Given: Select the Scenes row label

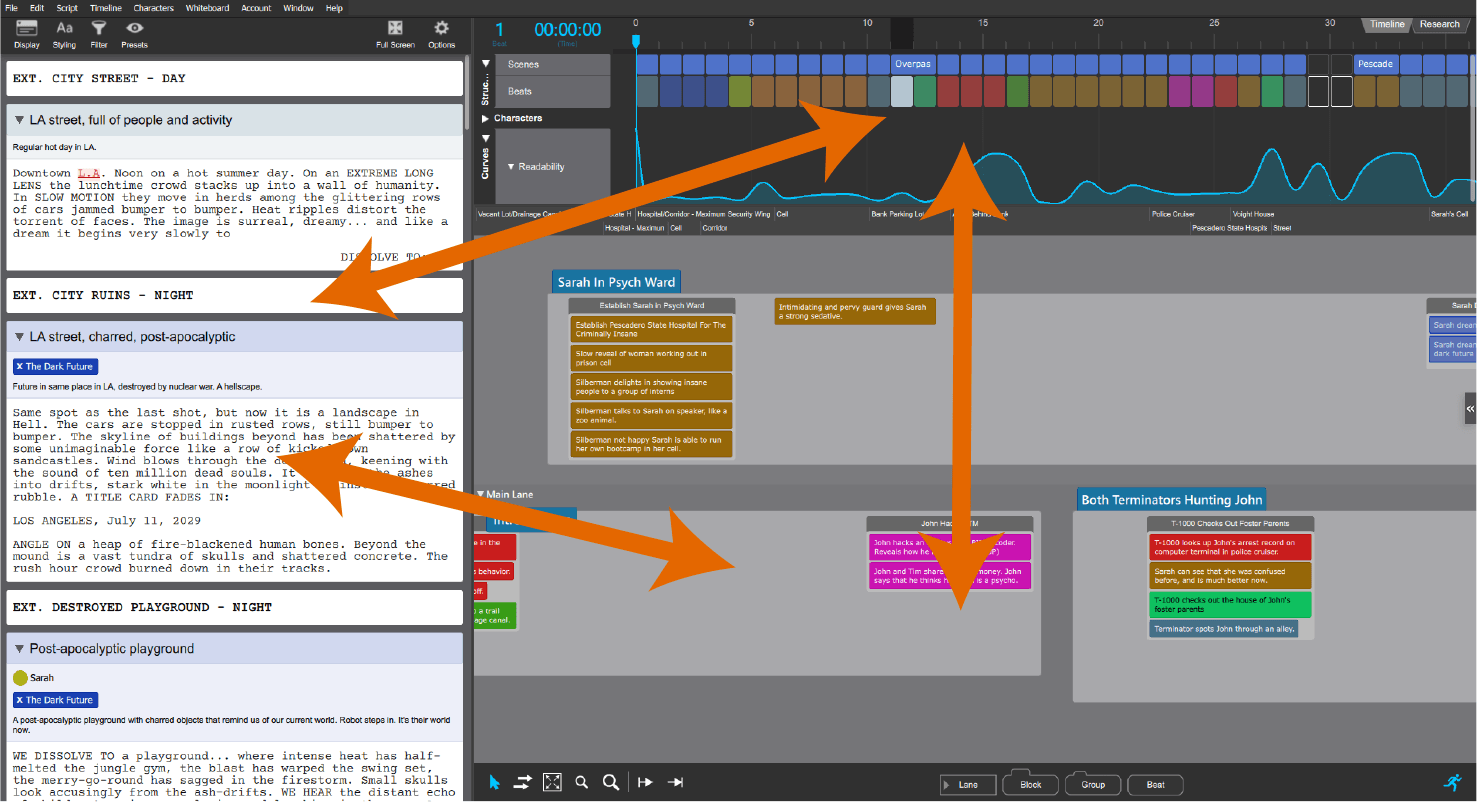Looking at the screenshot, I should 552,64.
